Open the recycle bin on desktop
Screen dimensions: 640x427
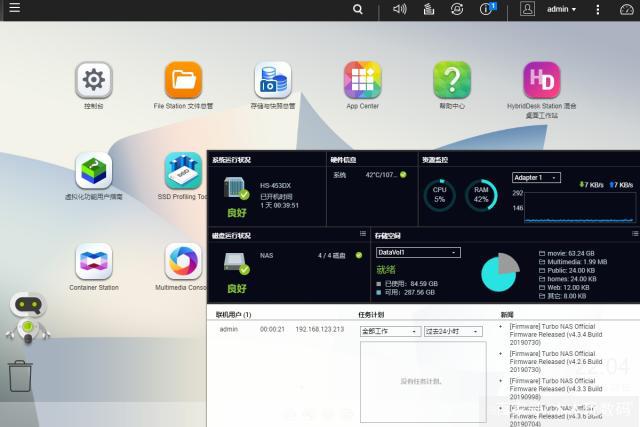point(20,376)
